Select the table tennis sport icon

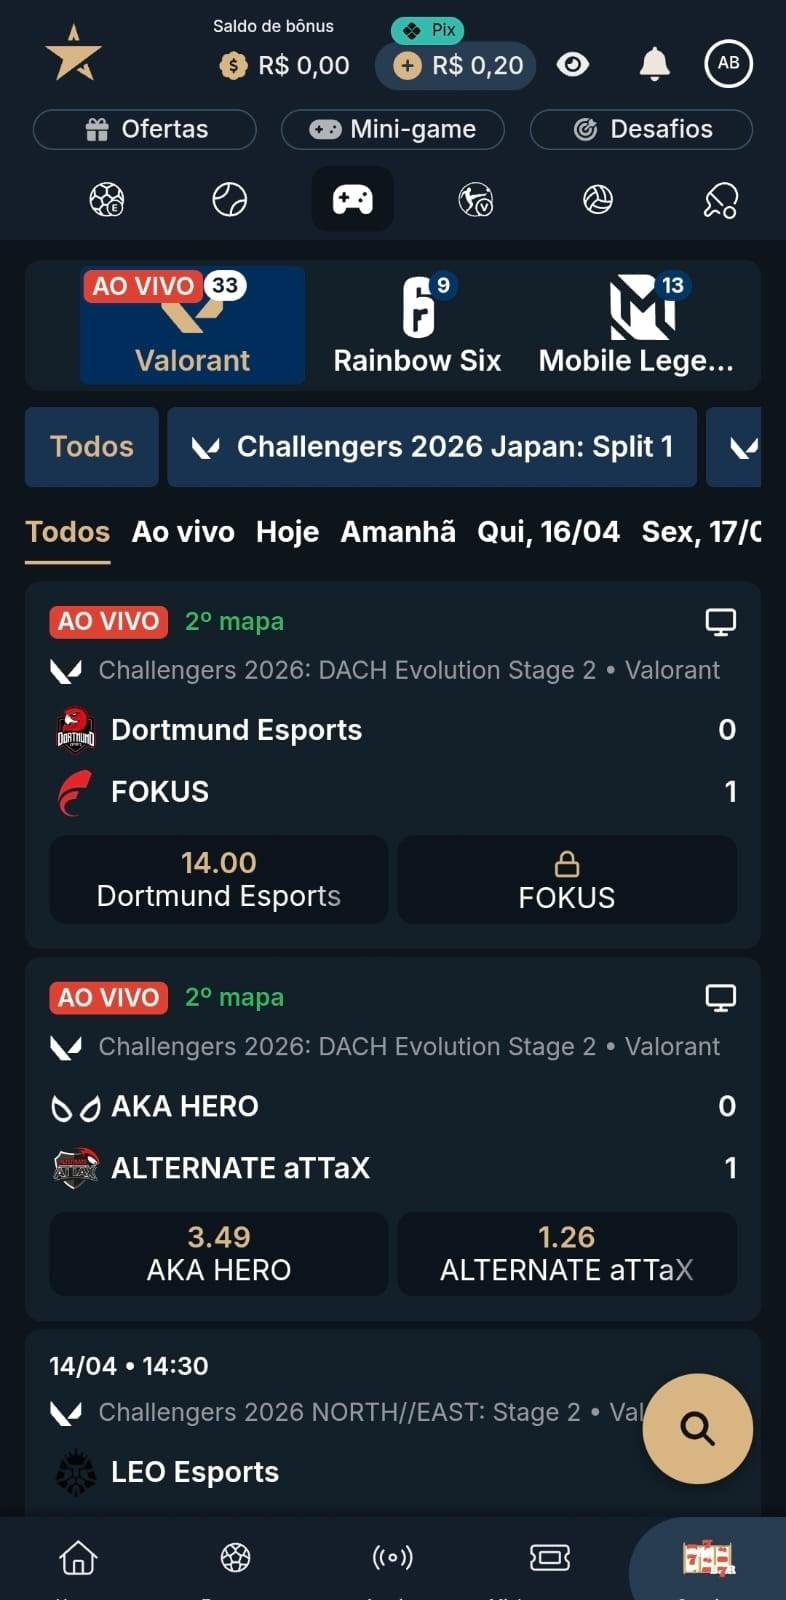coord(720,200)
